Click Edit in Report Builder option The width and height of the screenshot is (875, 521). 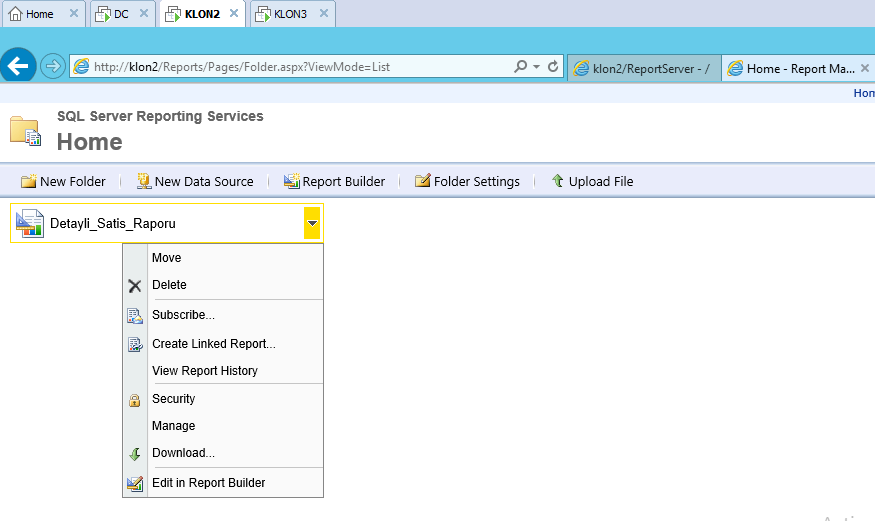208,483
